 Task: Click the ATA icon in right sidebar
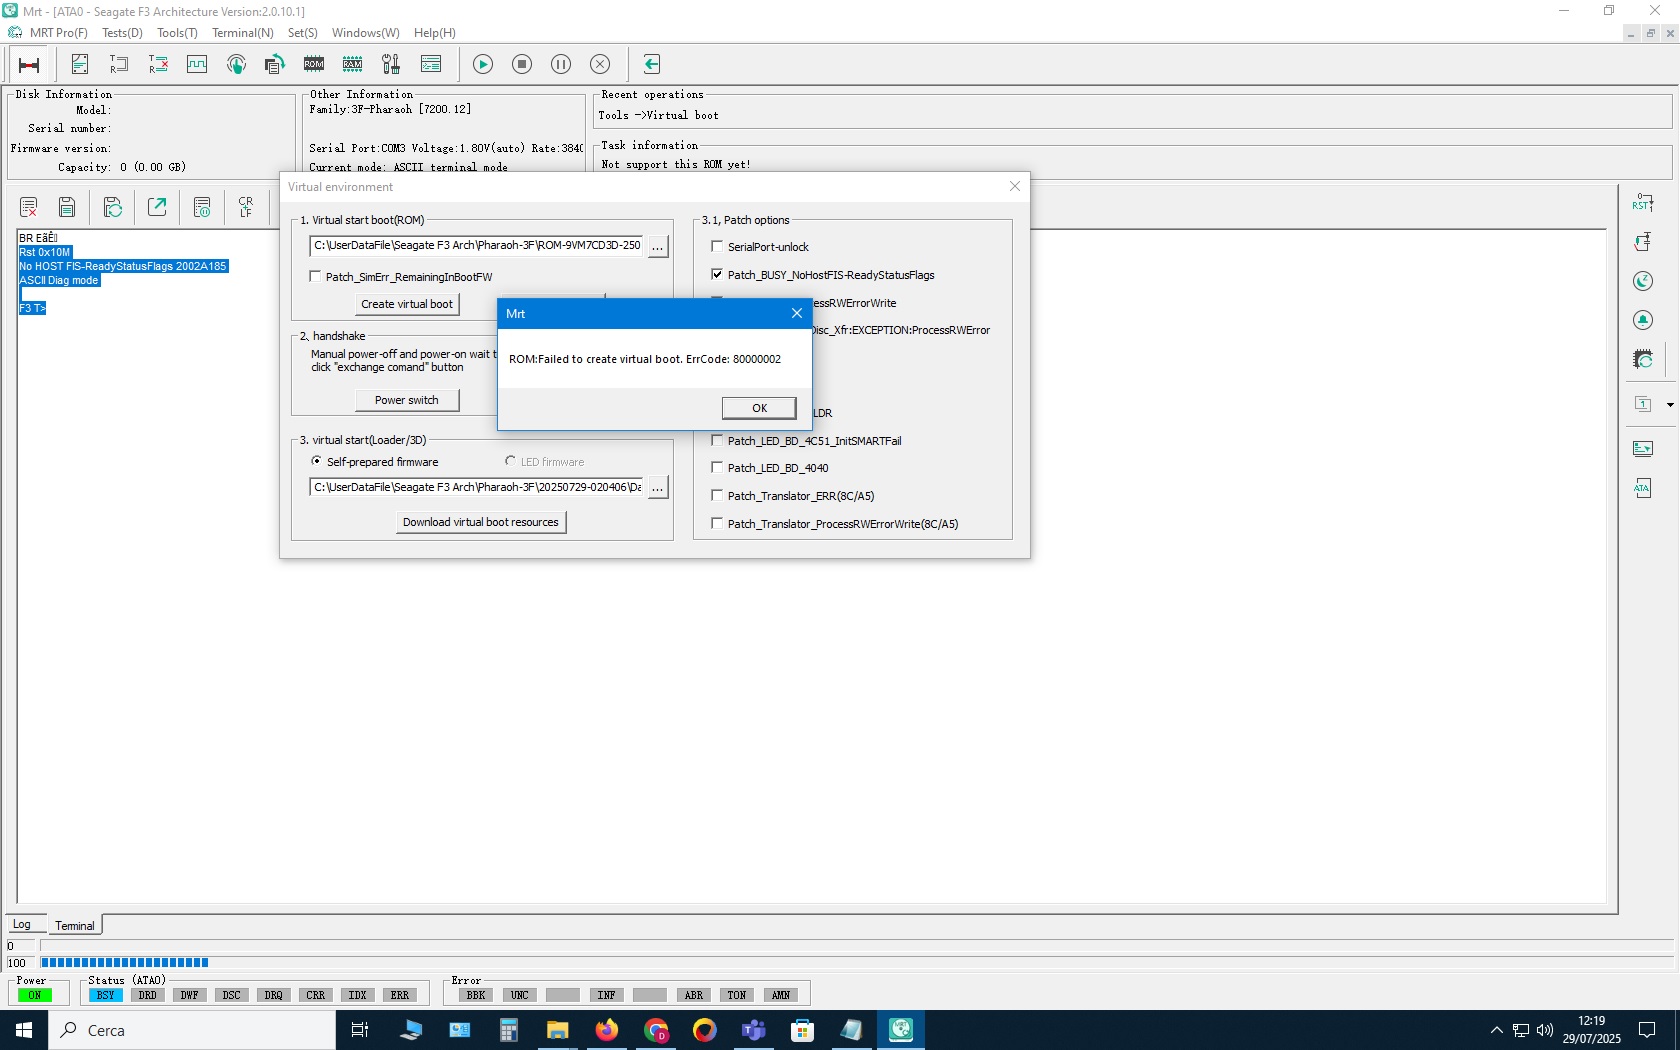click(x=1643, y=488)
